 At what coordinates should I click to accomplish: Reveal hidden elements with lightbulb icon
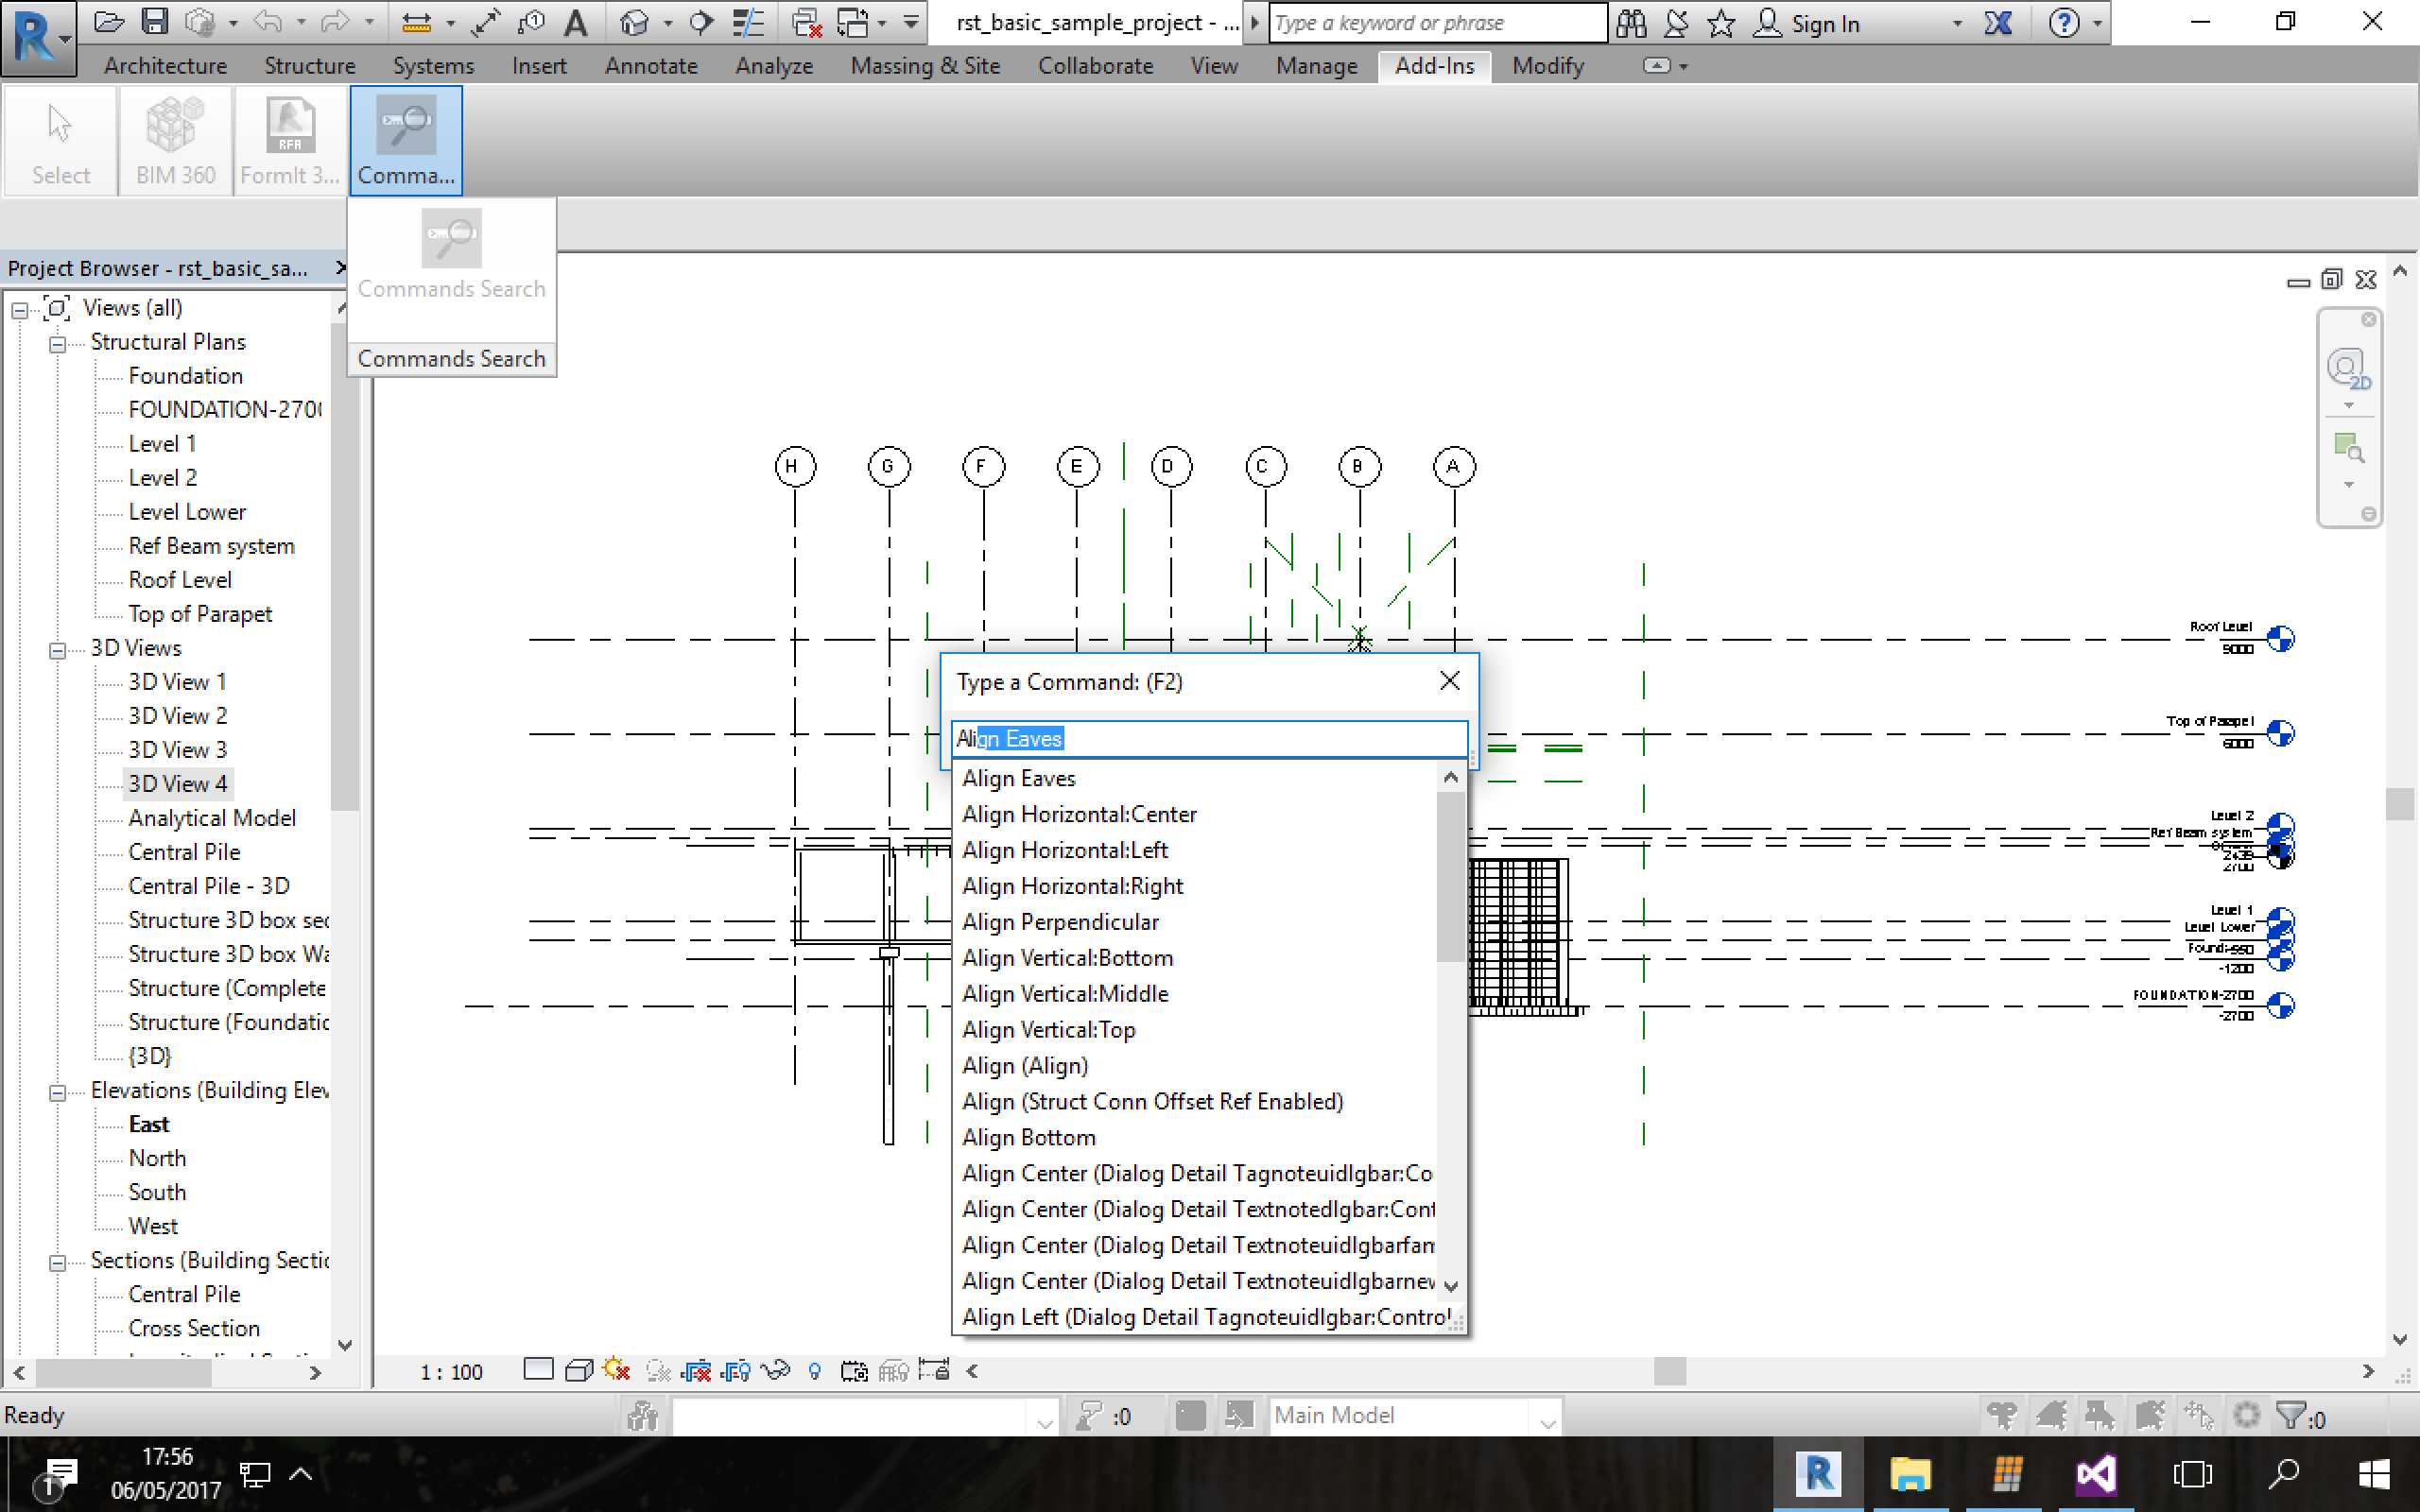click(814, 1371)
